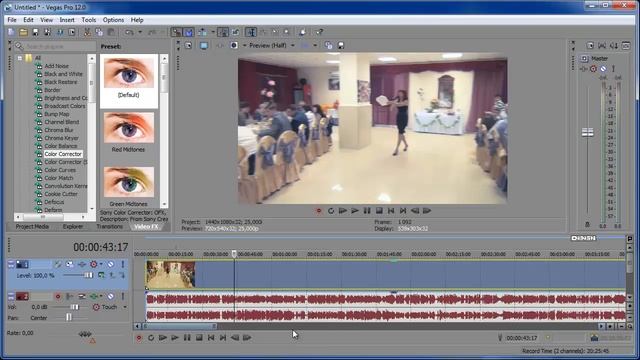Open the Touch automation mode dropdown

[125, 307]
